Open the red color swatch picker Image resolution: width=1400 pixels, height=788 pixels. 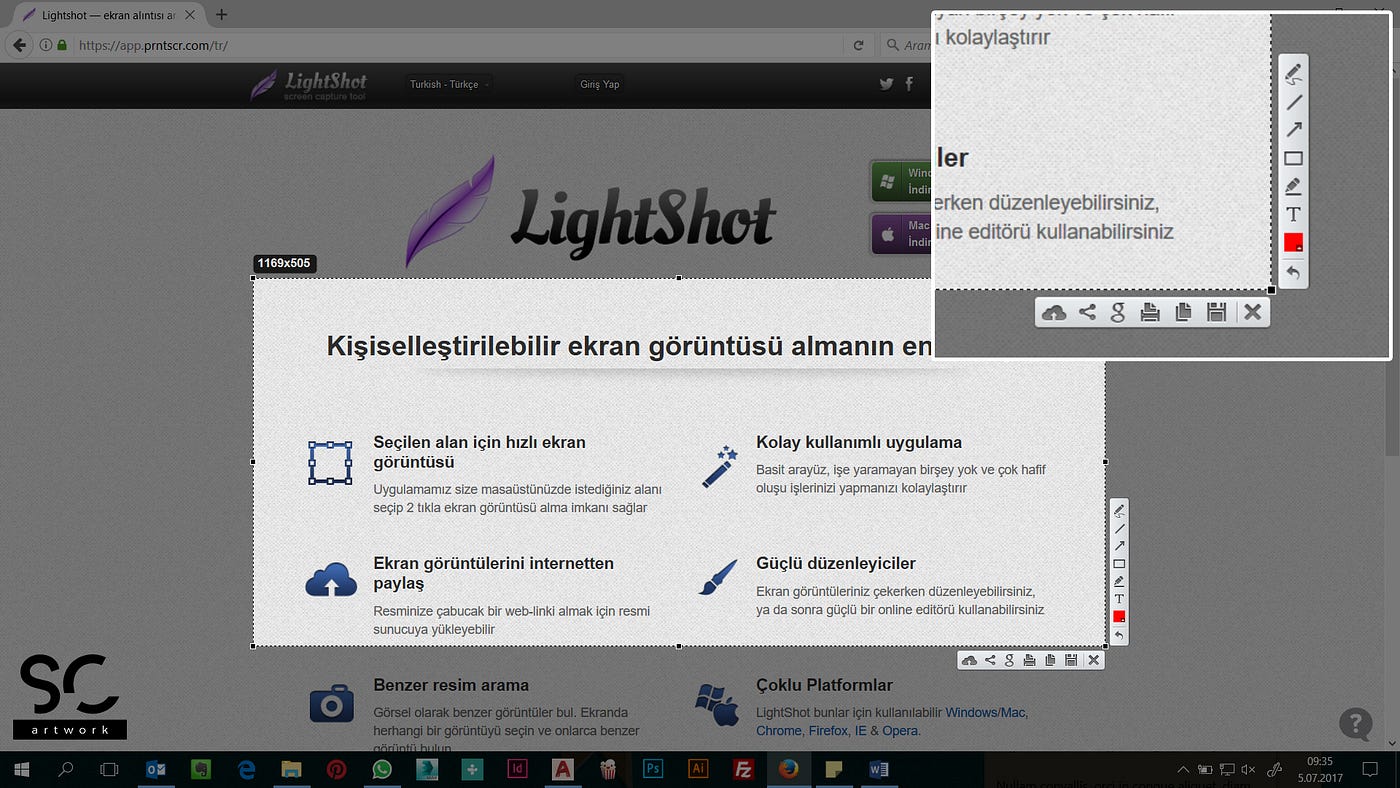pos(1293,242)
